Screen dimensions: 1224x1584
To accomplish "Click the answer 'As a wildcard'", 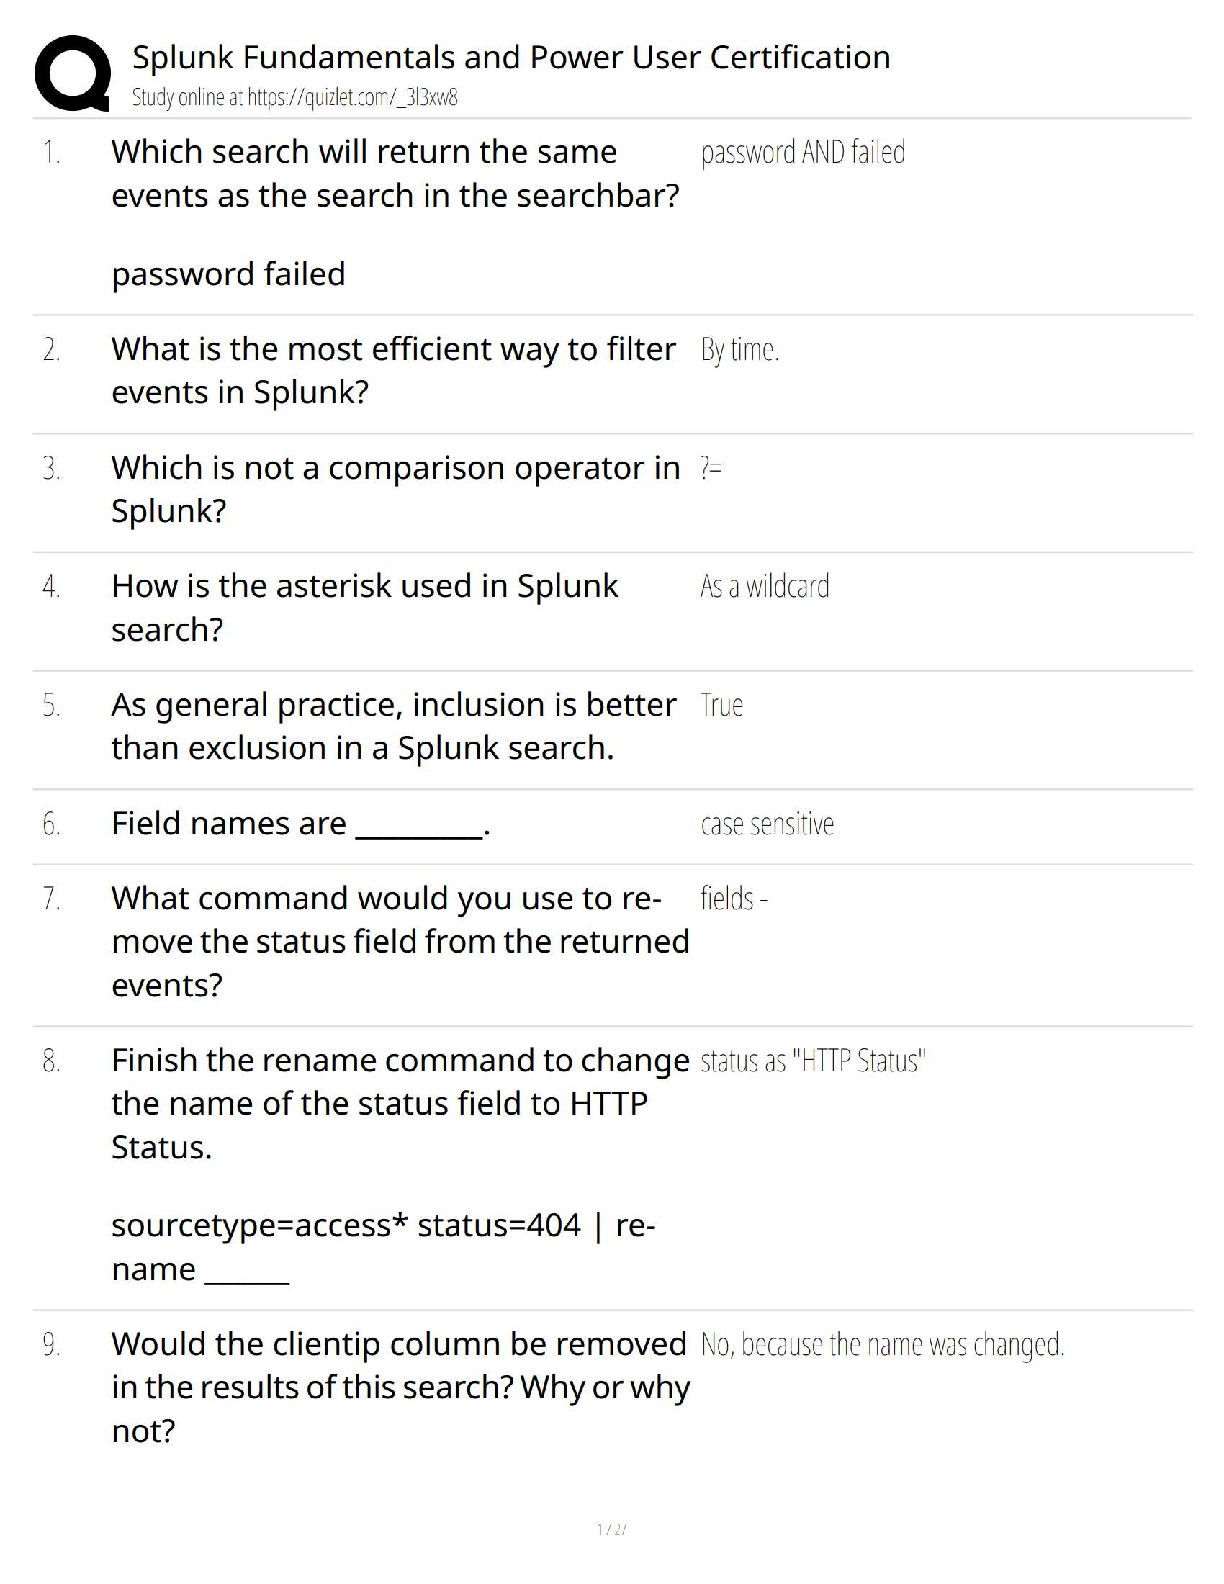I will 764,587.
